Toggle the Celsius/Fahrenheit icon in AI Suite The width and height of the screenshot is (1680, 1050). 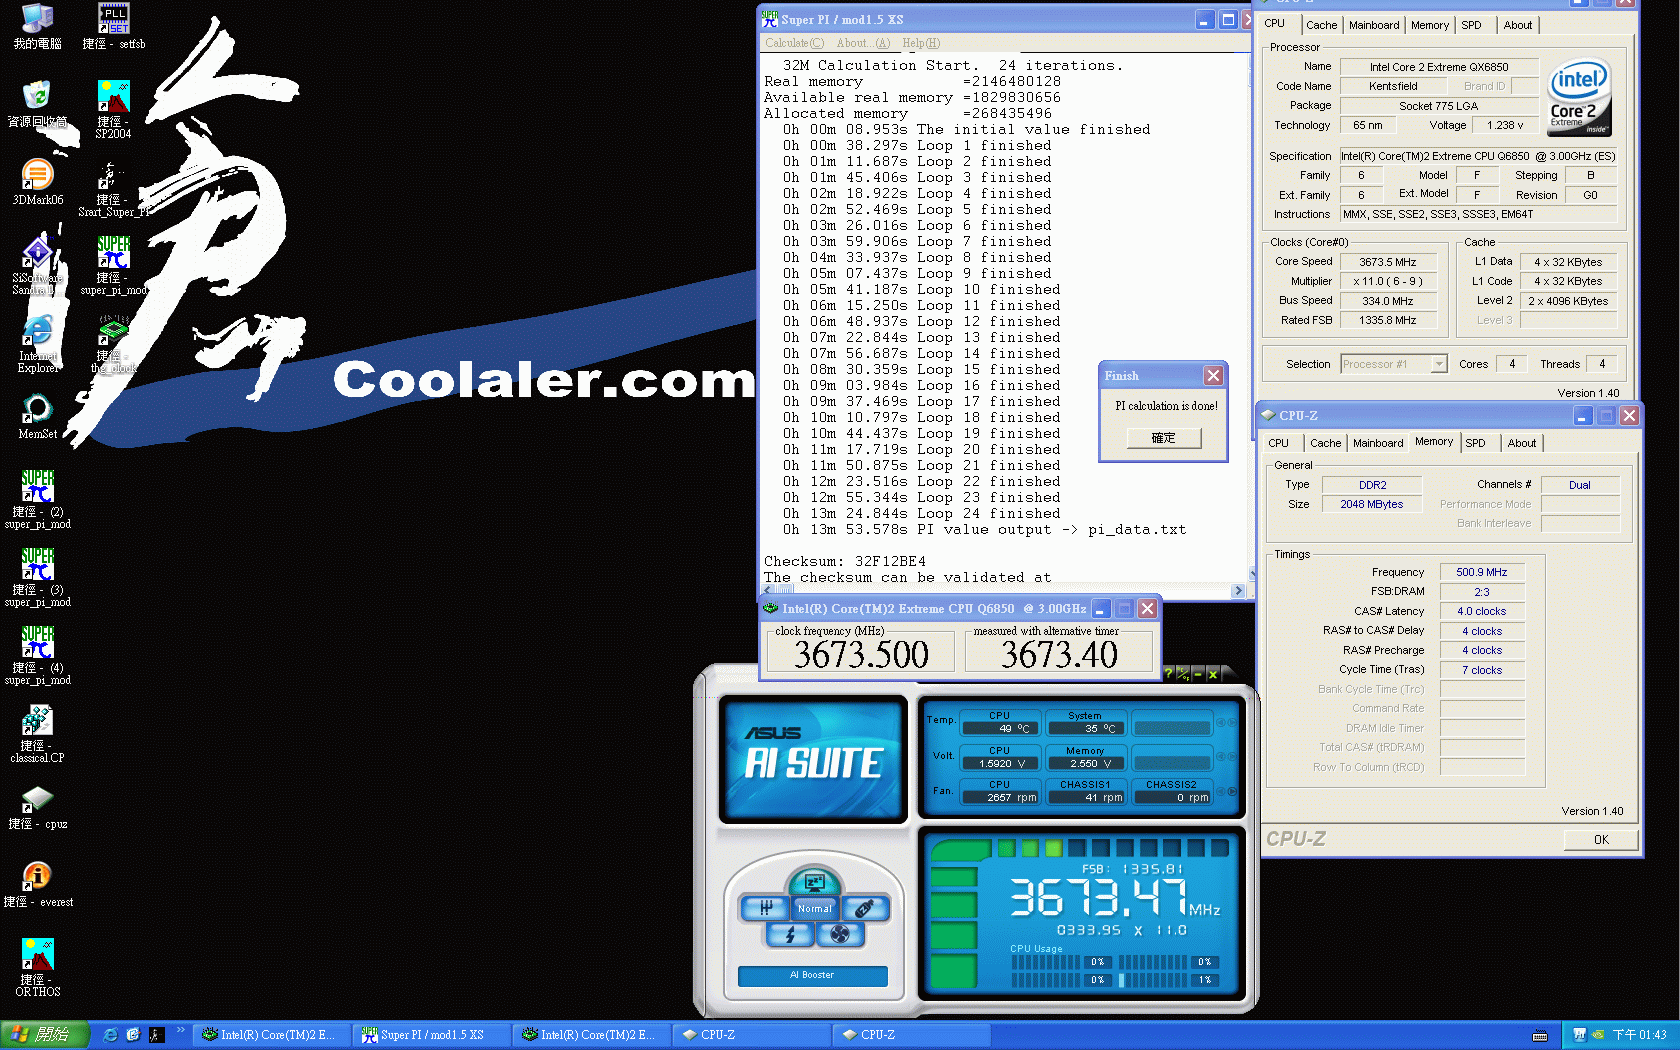(1183, 673)
